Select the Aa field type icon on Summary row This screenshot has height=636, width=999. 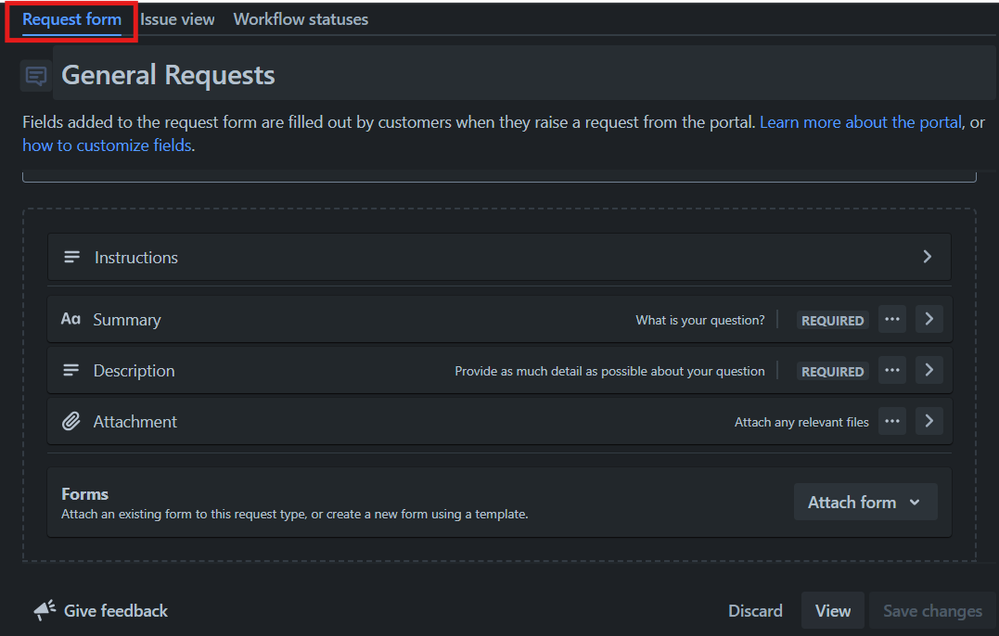(x=71, y=319)
